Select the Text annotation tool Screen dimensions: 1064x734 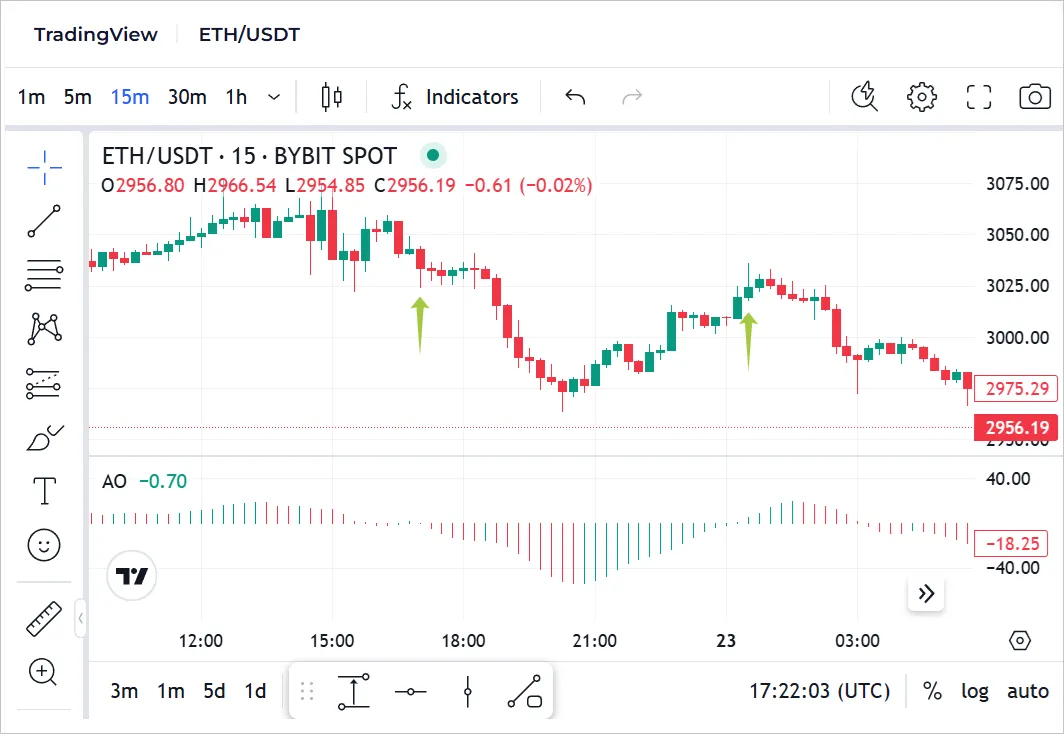[44, 491]
